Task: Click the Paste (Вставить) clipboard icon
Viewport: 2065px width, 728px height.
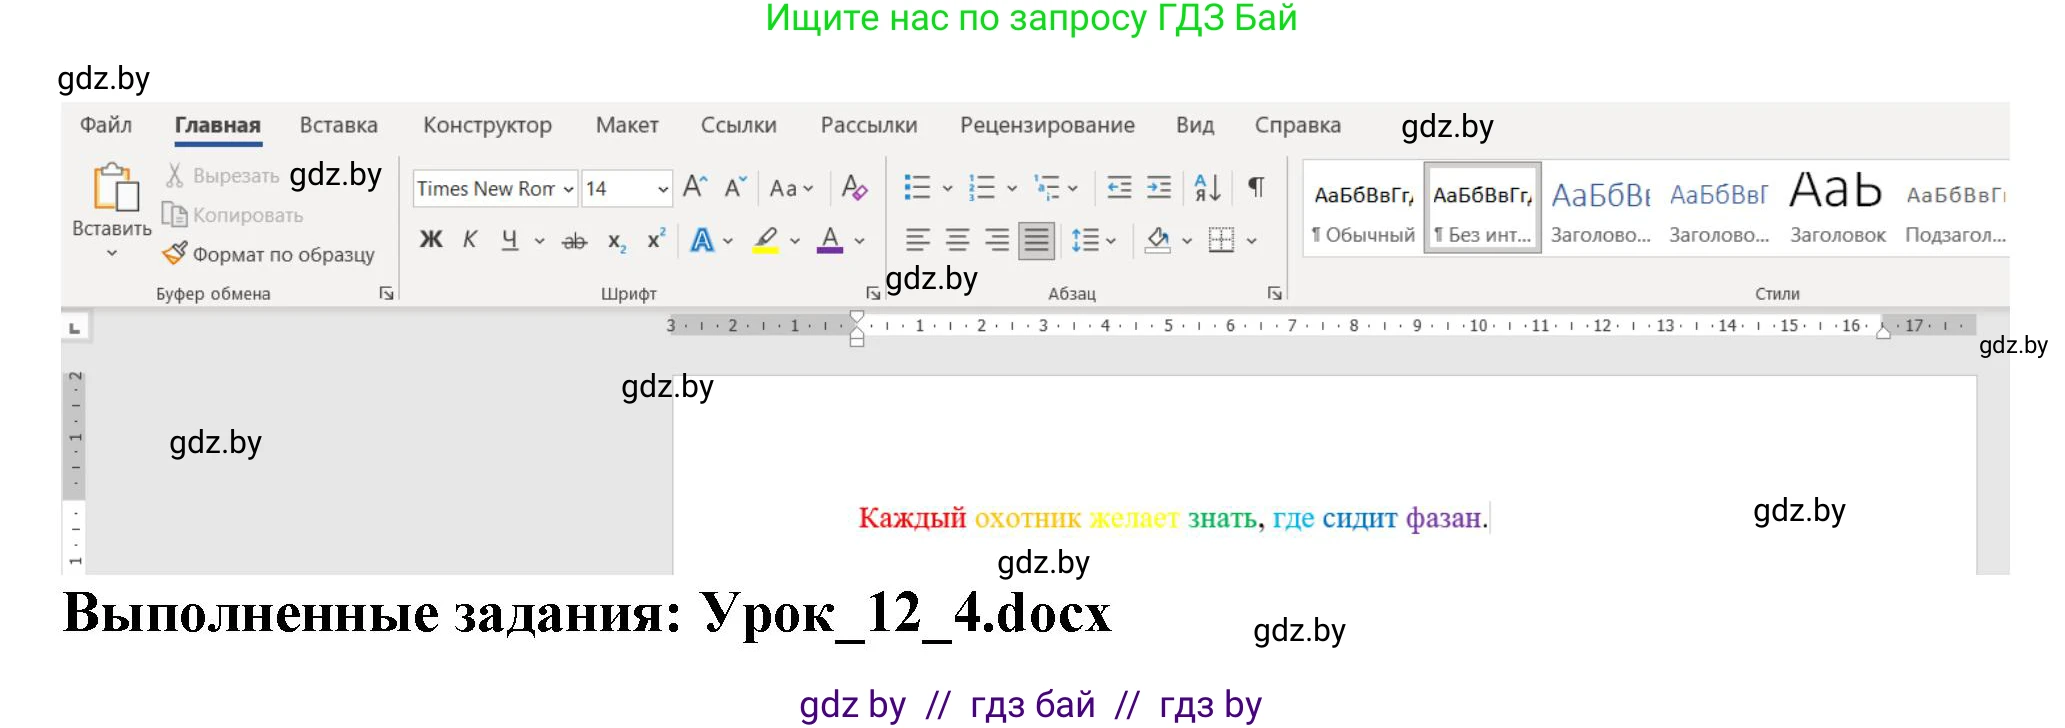Action: click(x=116, y=187)
